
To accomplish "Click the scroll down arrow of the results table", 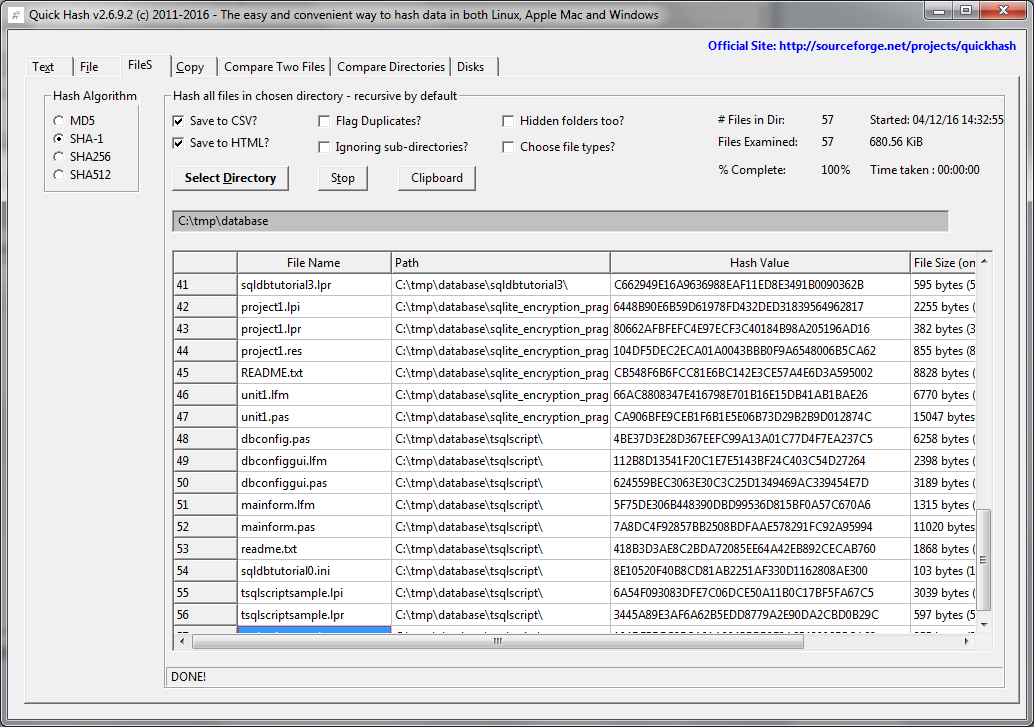I will point(984,624).
